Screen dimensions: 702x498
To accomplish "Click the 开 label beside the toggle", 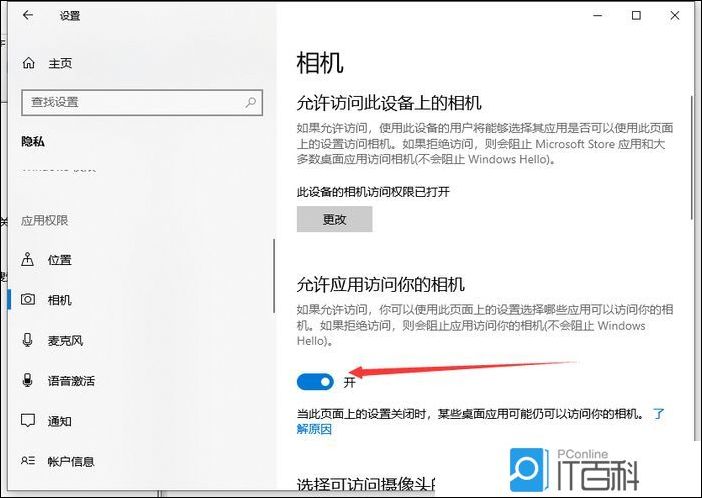I will pyautogui.click(x=350, y=382).
